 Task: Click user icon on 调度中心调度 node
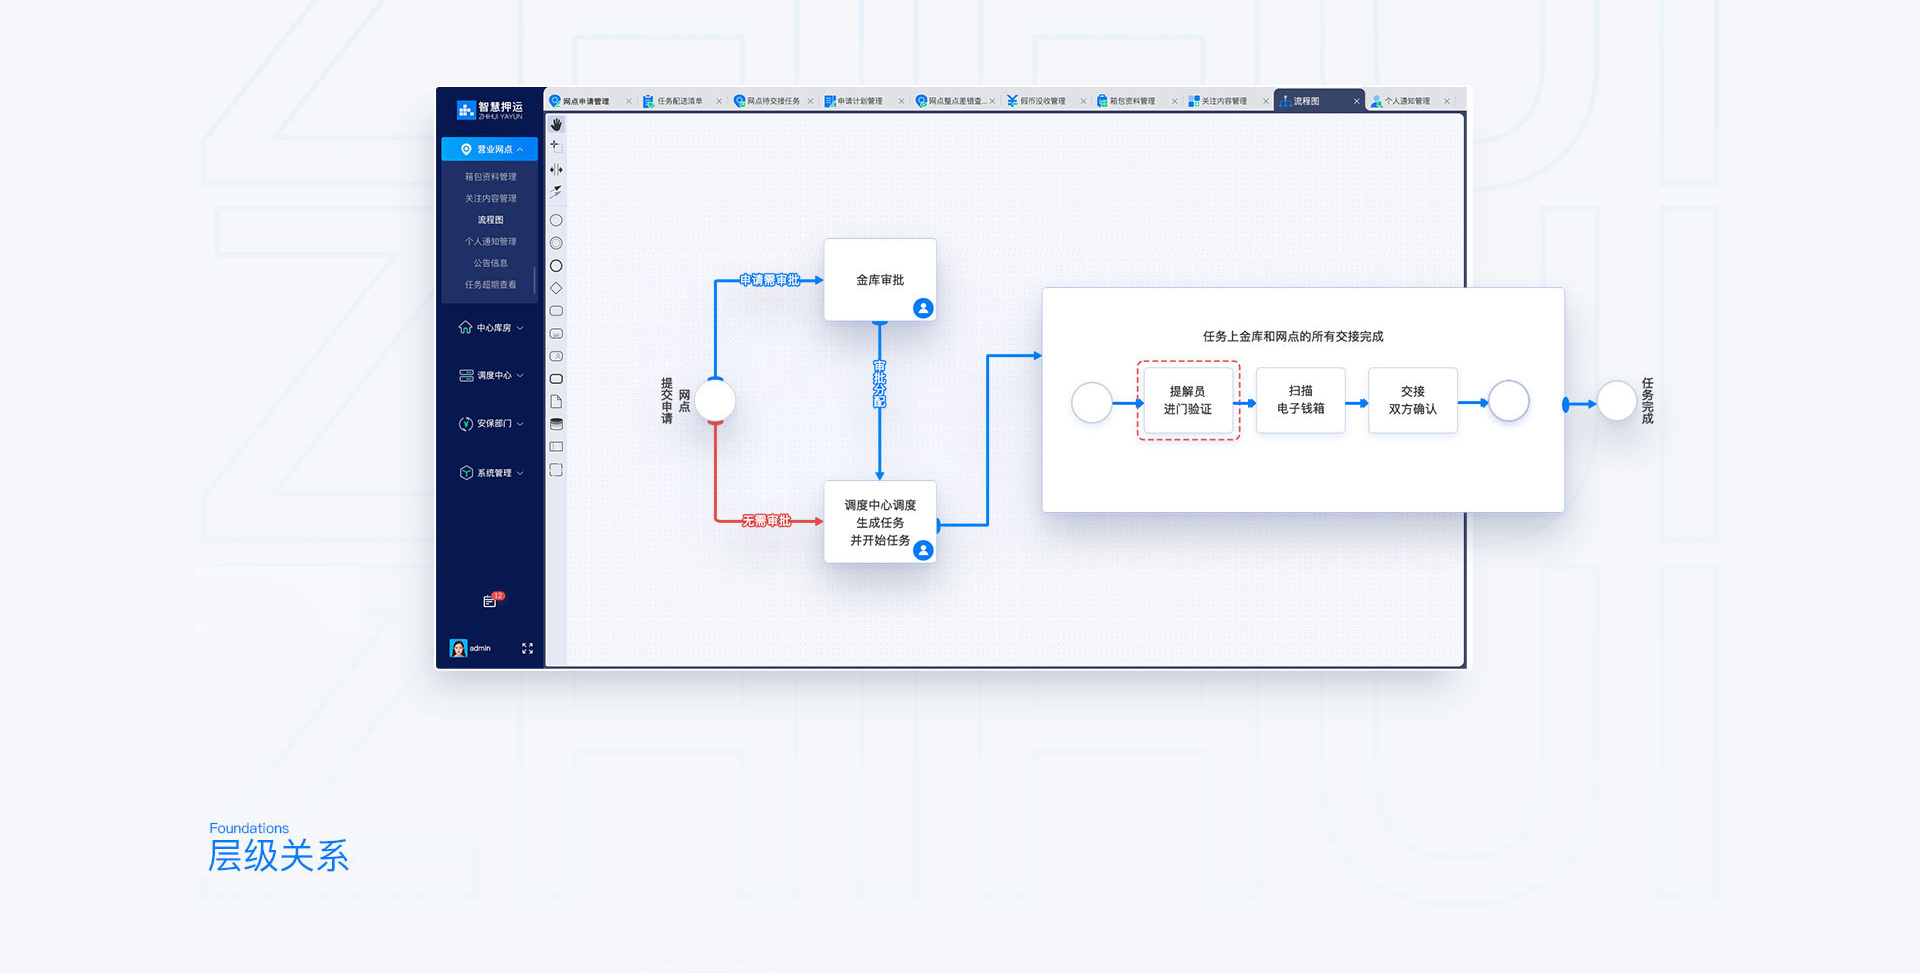tap(923, 550)
